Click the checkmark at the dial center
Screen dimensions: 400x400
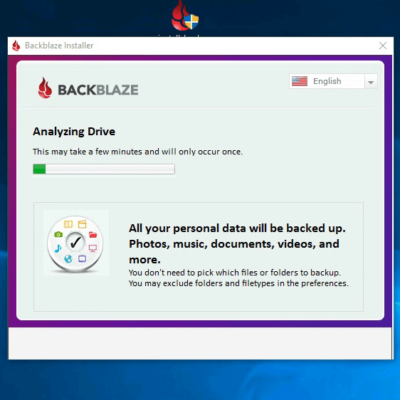coord(75,242)
